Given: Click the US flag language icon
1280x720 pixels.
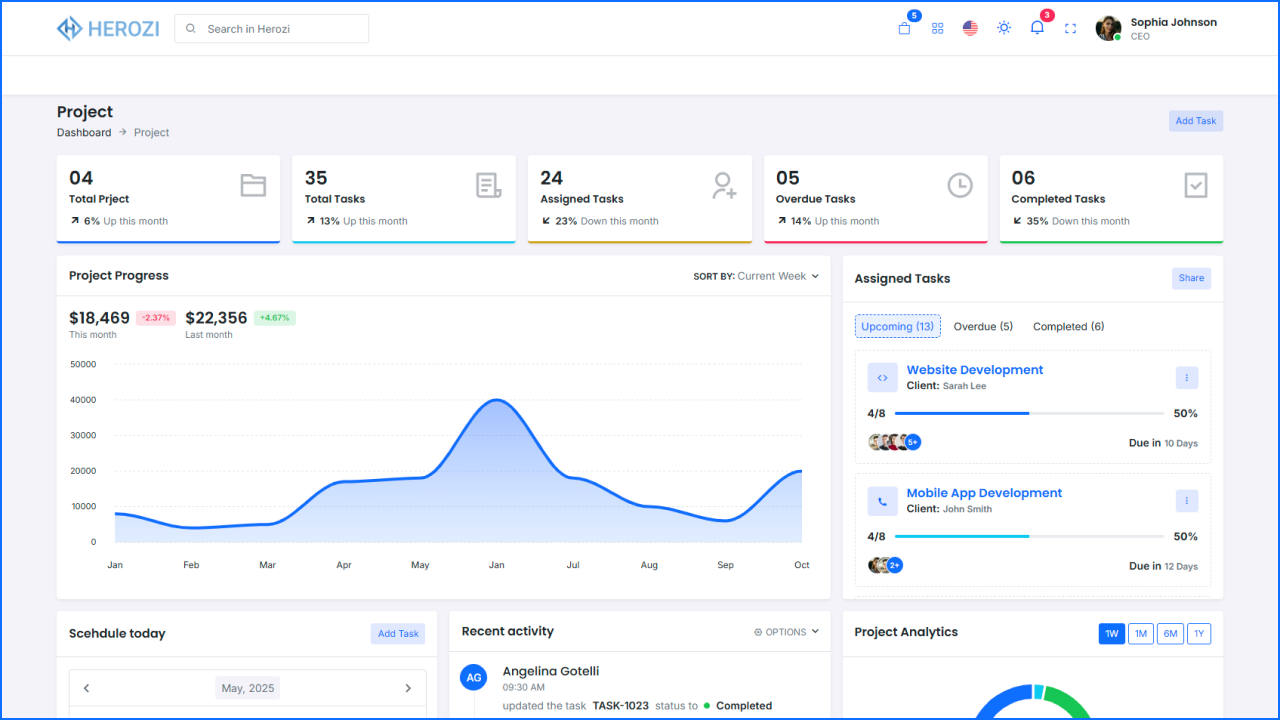Looking at the screenshot, I should (x=970, y=28).
